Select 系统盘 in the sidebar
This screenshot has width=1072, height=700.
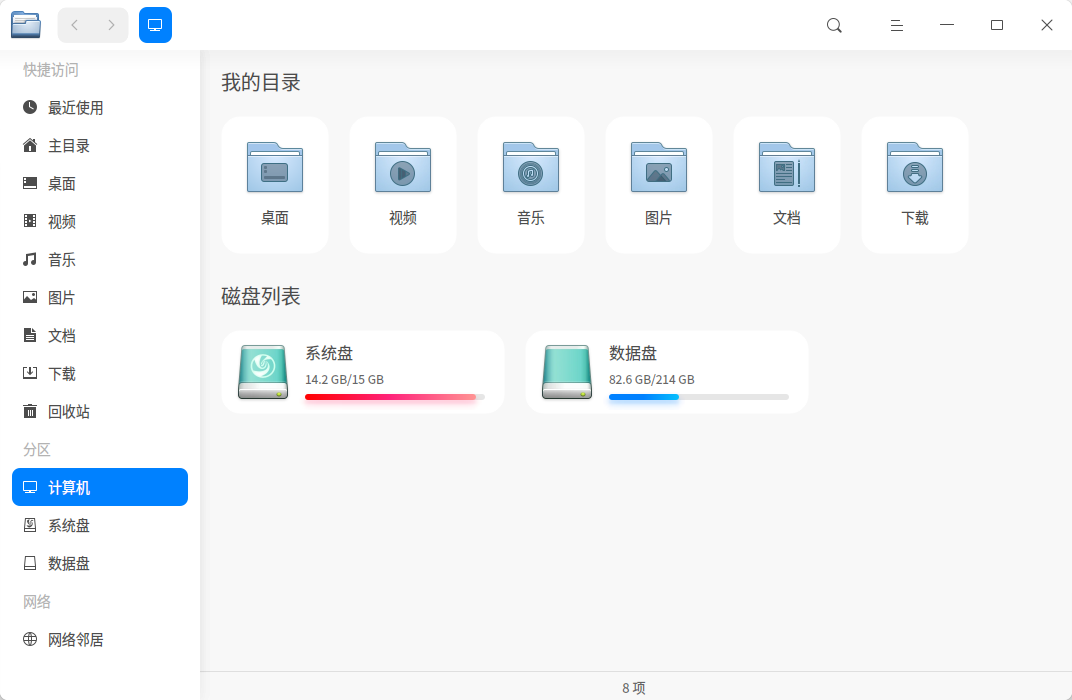coord(100,525)
